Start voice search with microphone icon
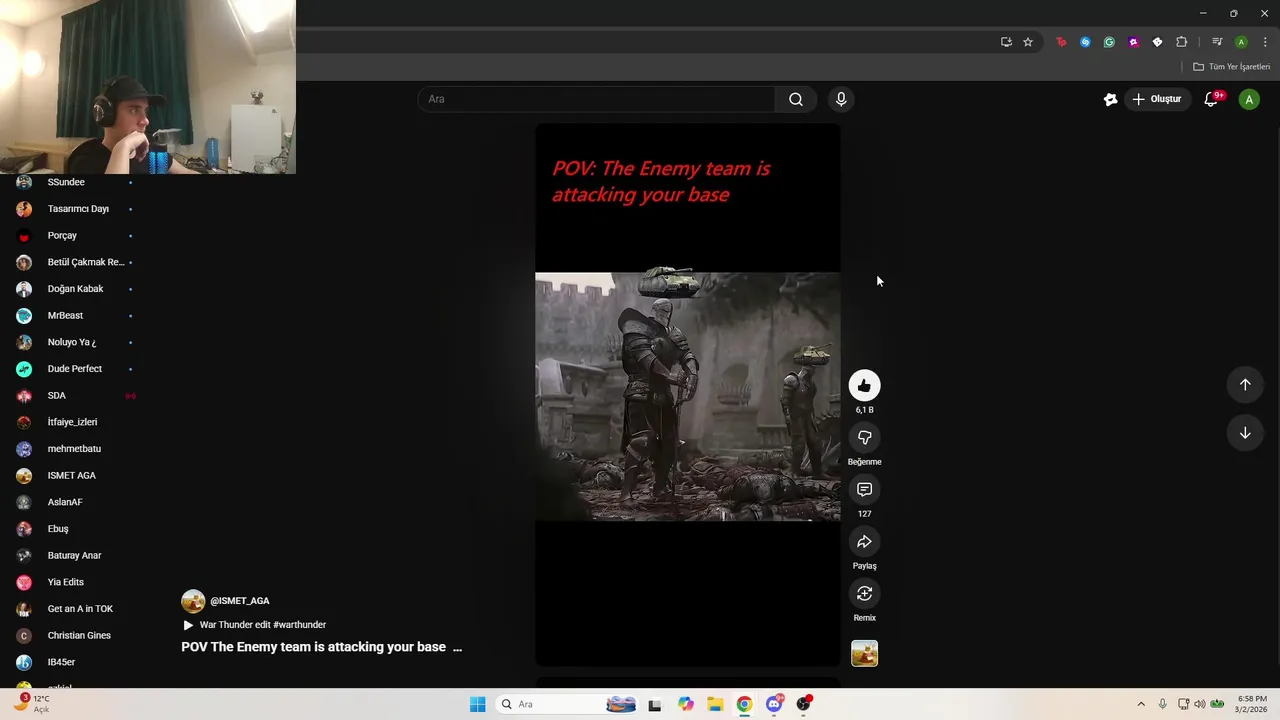This screenshot has width=1280, height=720. coord(841,99)
